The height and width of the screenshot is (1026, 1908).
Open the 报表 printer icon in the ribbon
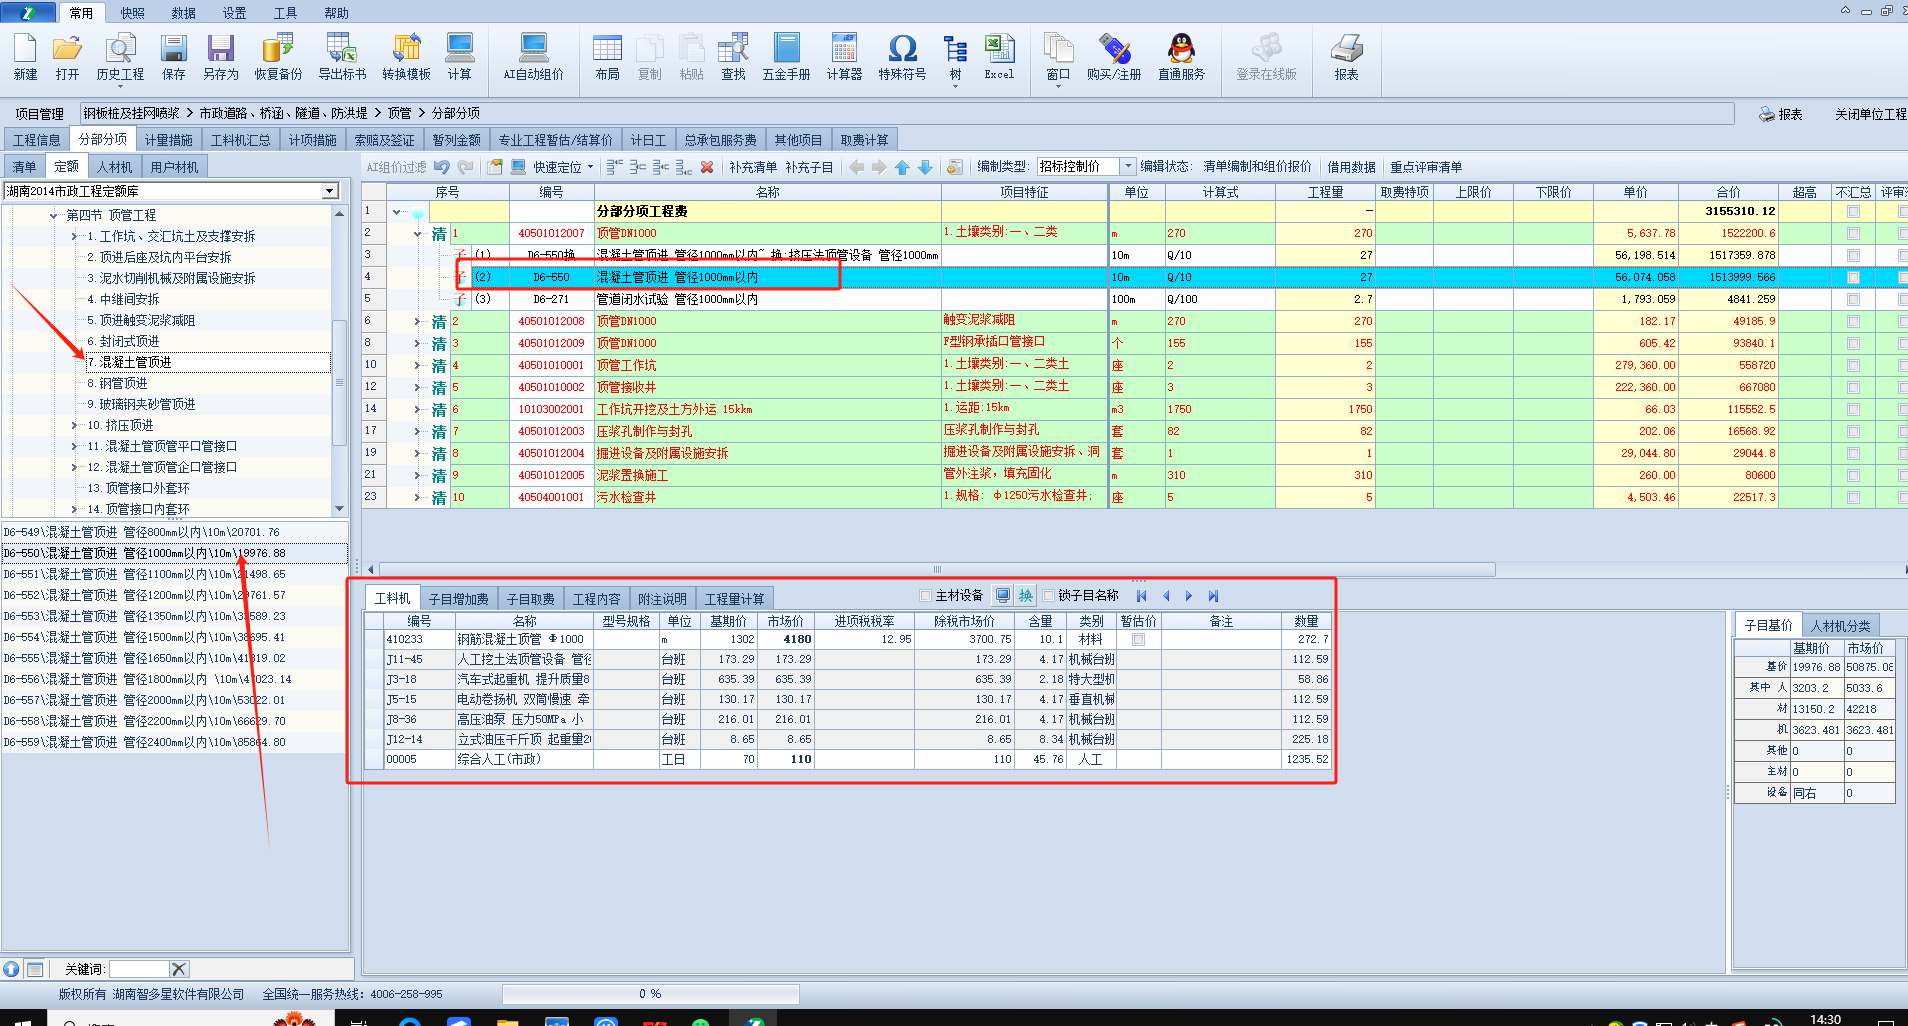[1347, 57]
